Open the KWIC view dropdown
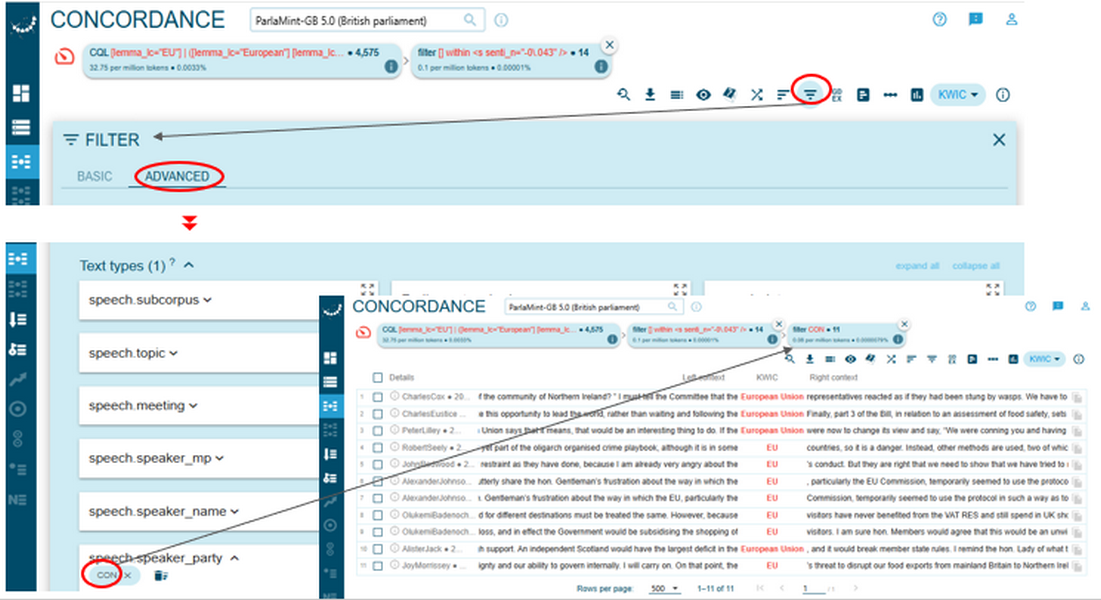This screenshot has height=600, width=1101. pos(957,94)
